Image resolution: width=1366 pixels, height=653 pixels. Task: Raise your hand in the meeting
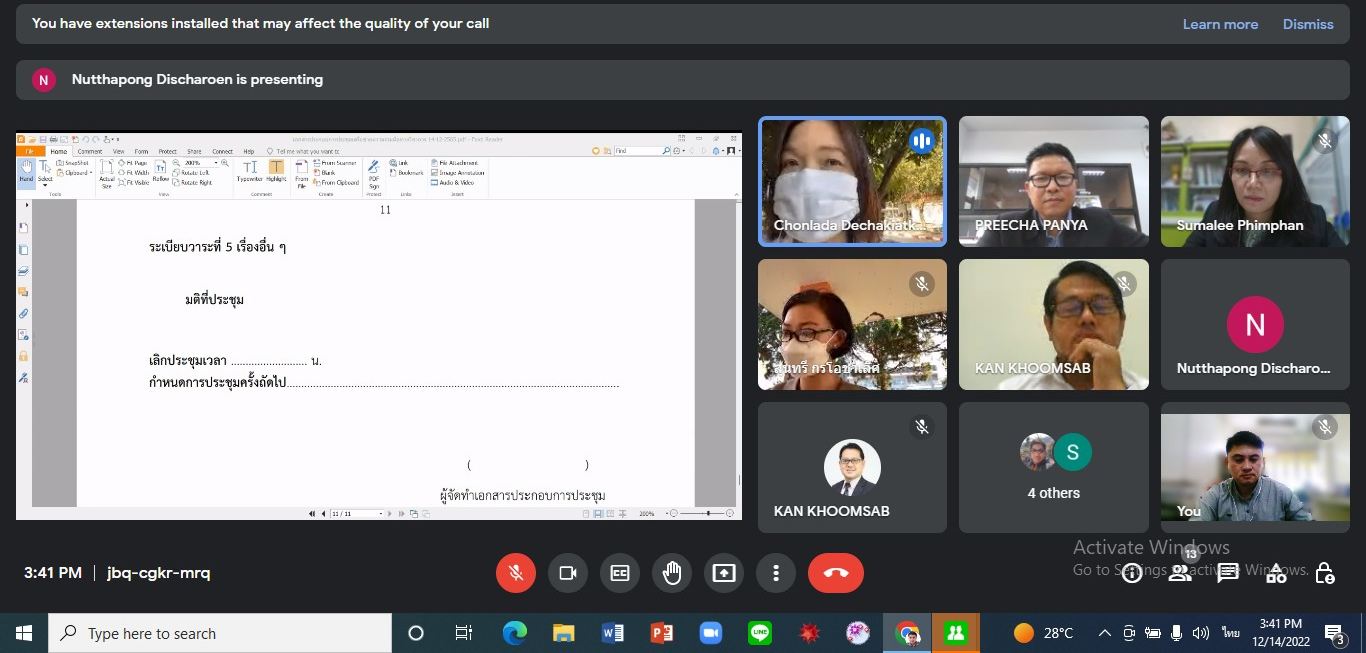672,573
